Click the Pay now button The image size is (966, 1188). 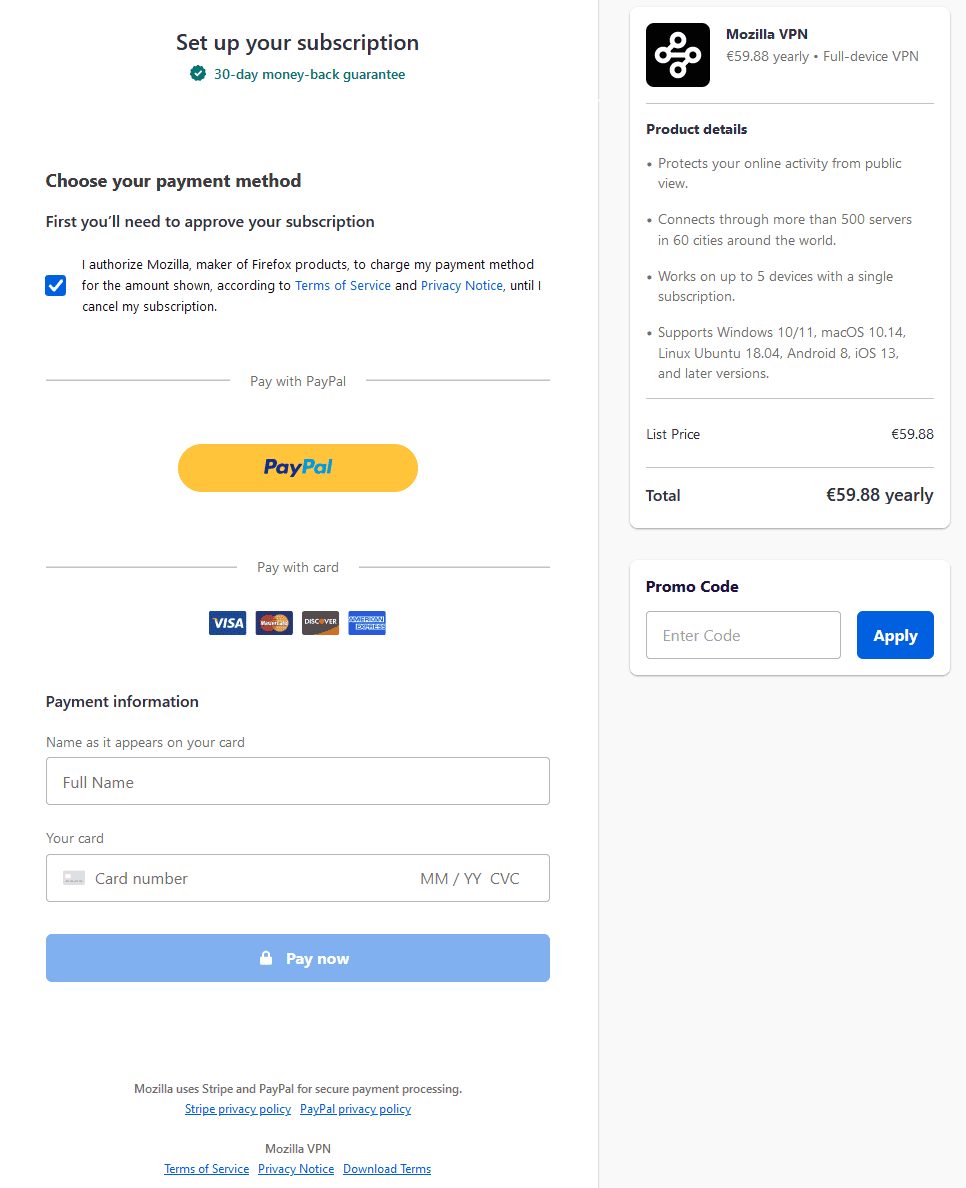(298, 958)
